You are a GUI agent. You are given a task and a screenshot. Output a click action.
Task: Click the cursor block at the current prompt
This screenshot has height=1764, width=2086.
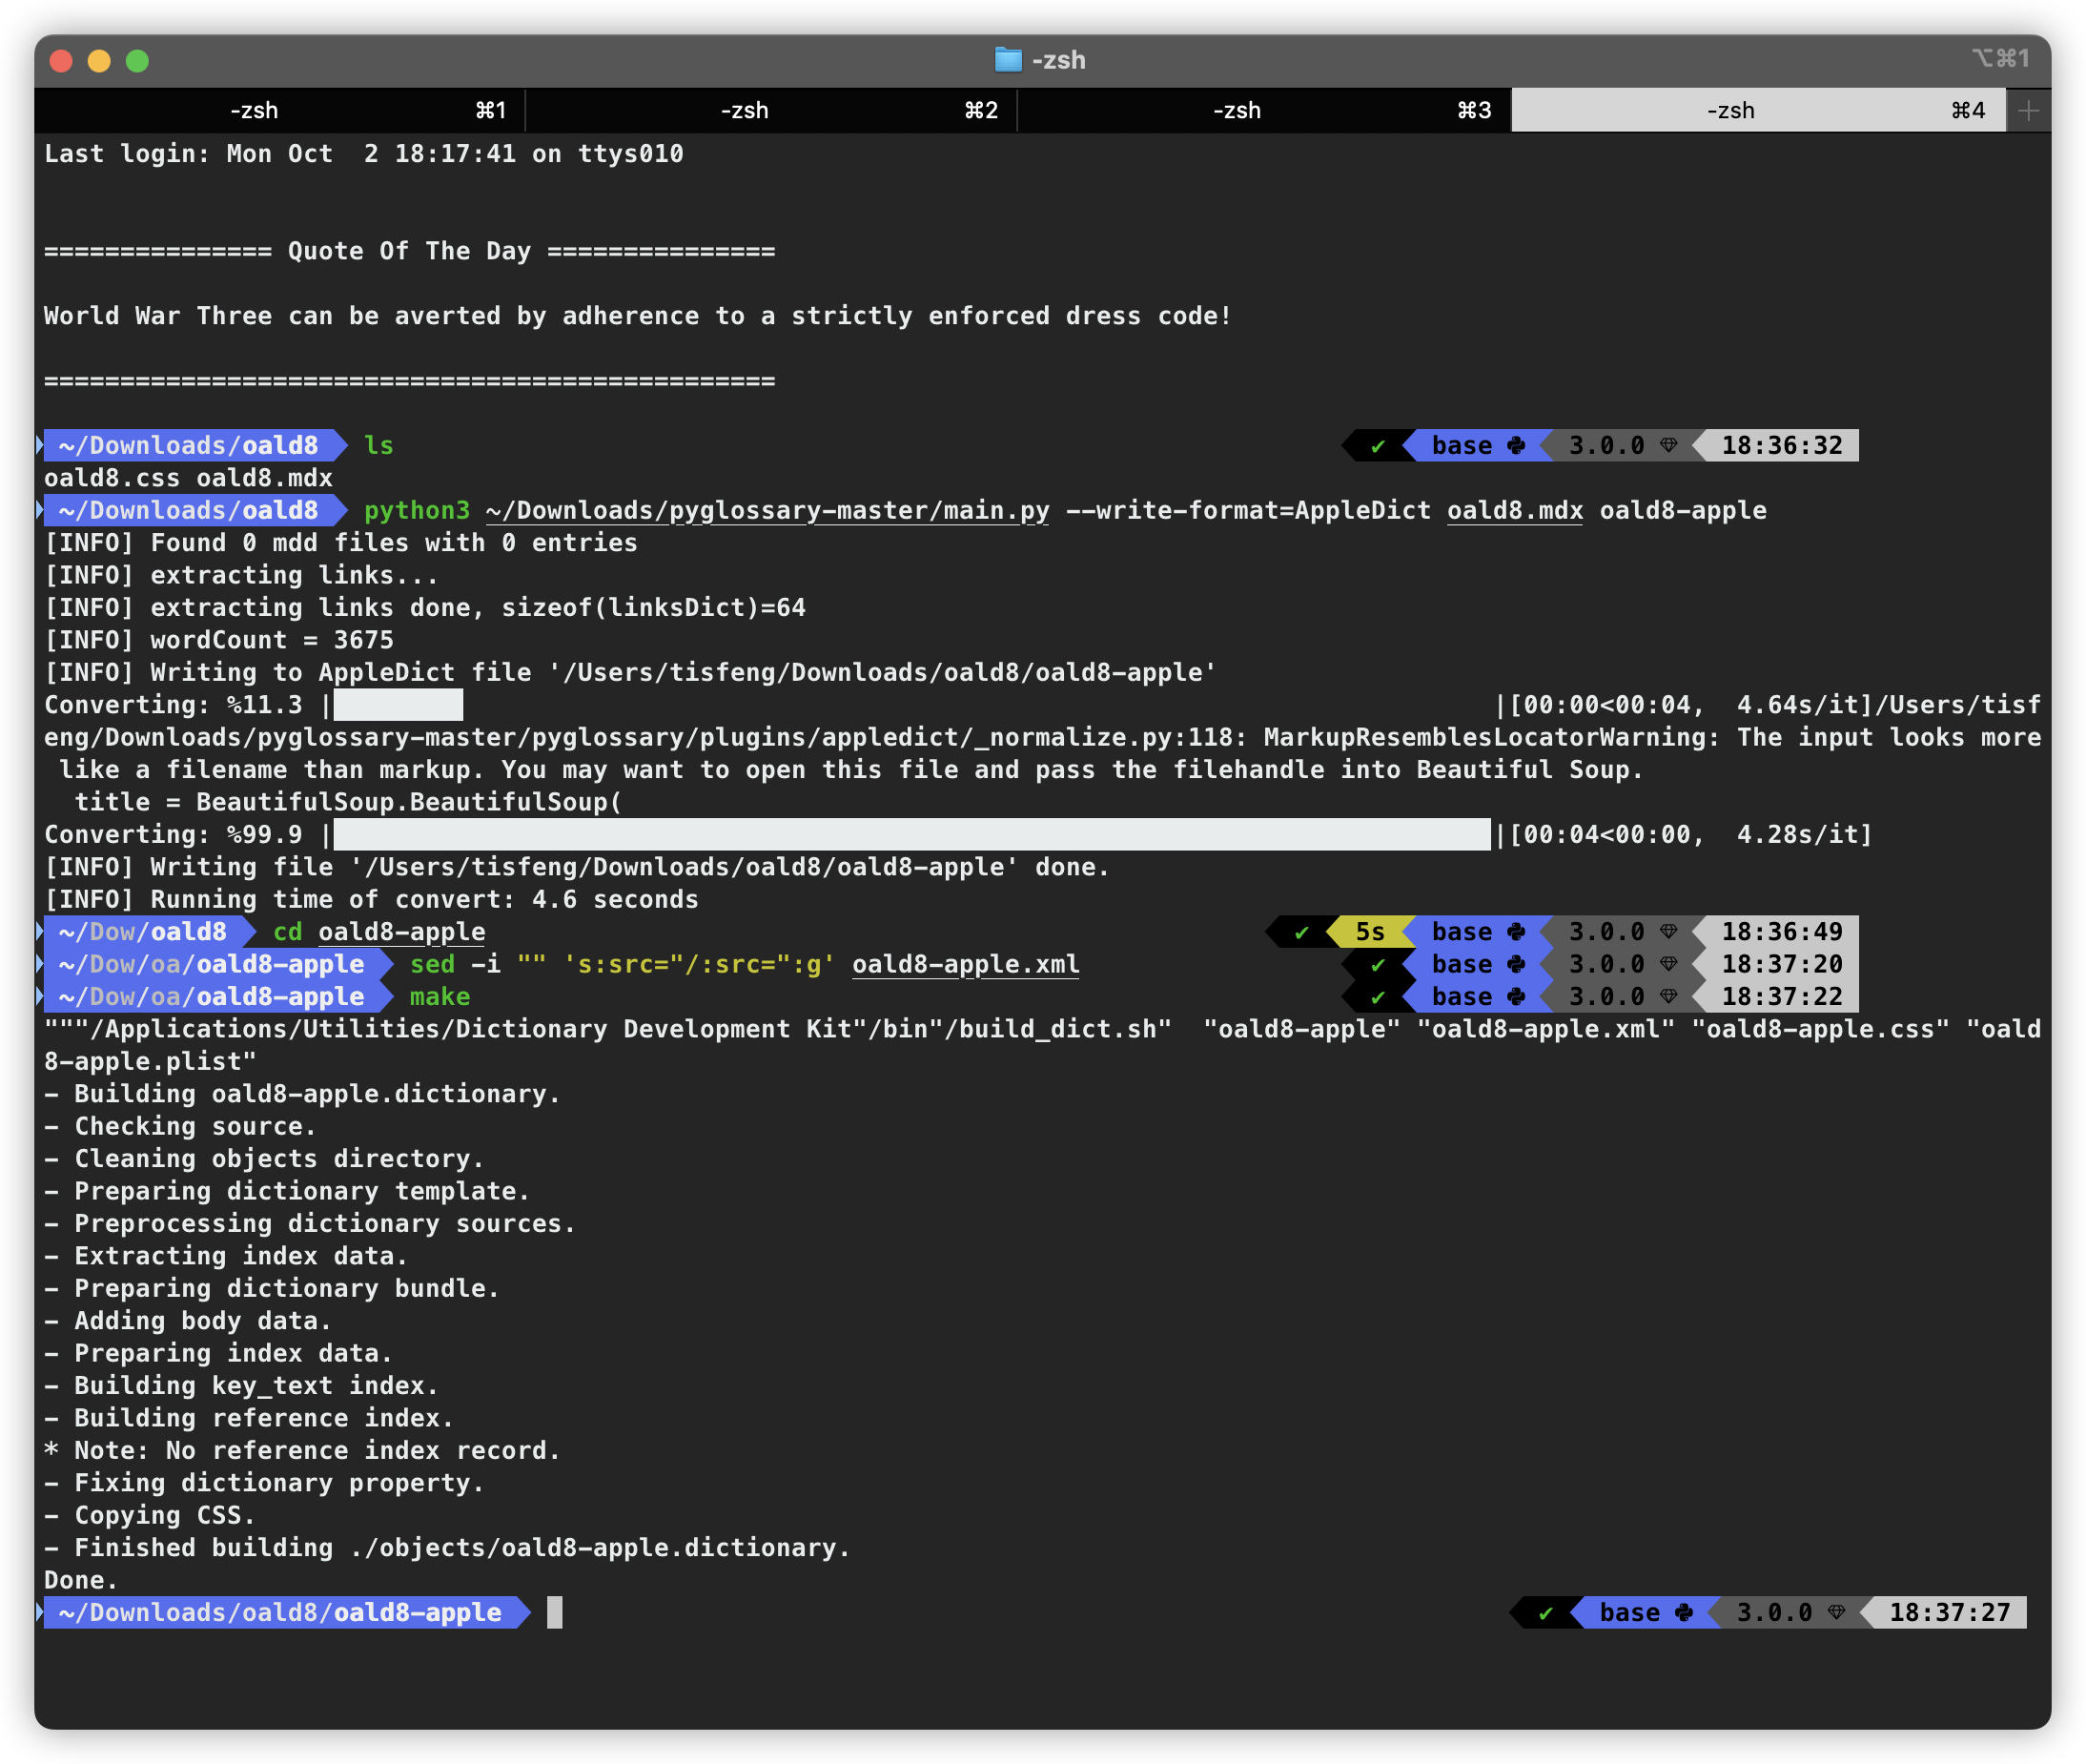555,1612
